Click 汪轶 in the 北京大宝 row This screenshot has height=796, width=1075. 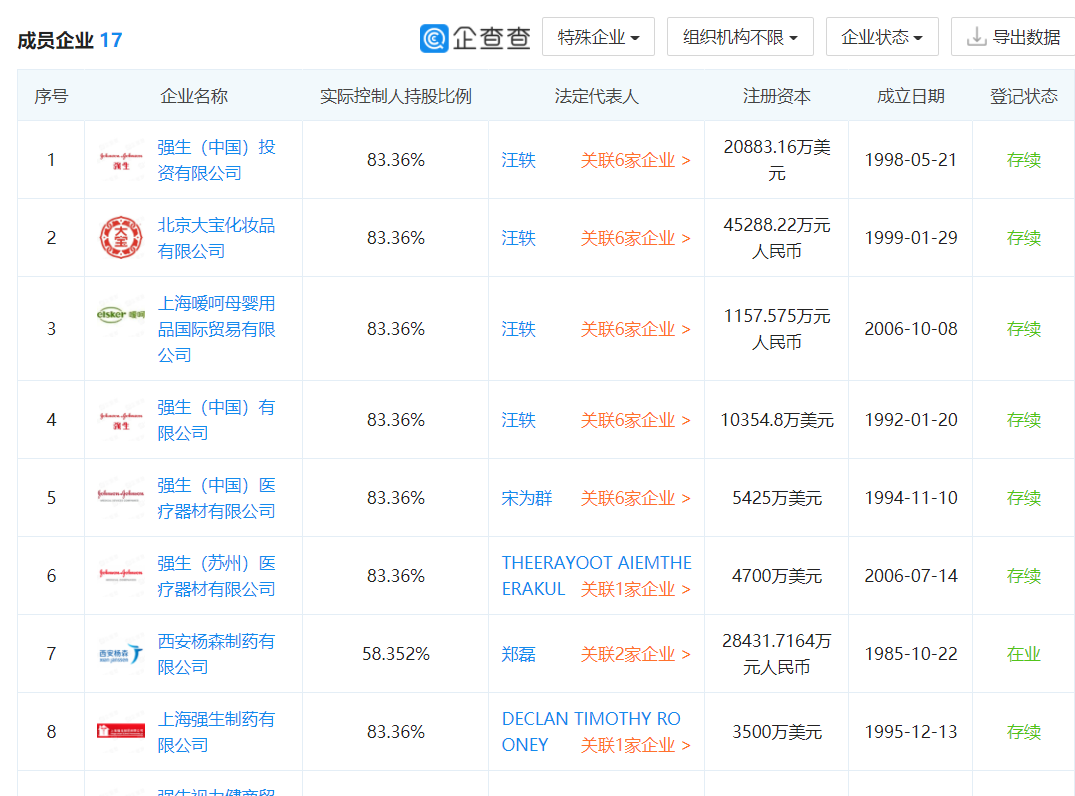[518, 238]
